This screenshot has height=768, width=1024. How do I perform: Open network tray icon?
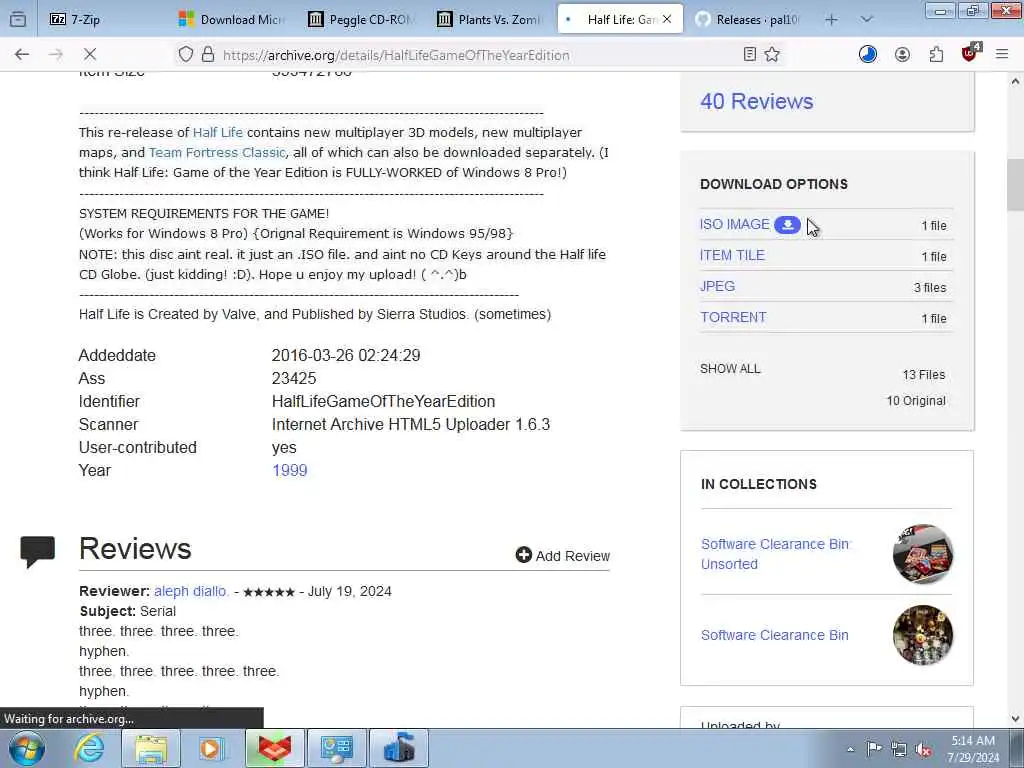[x=899, y=749]
